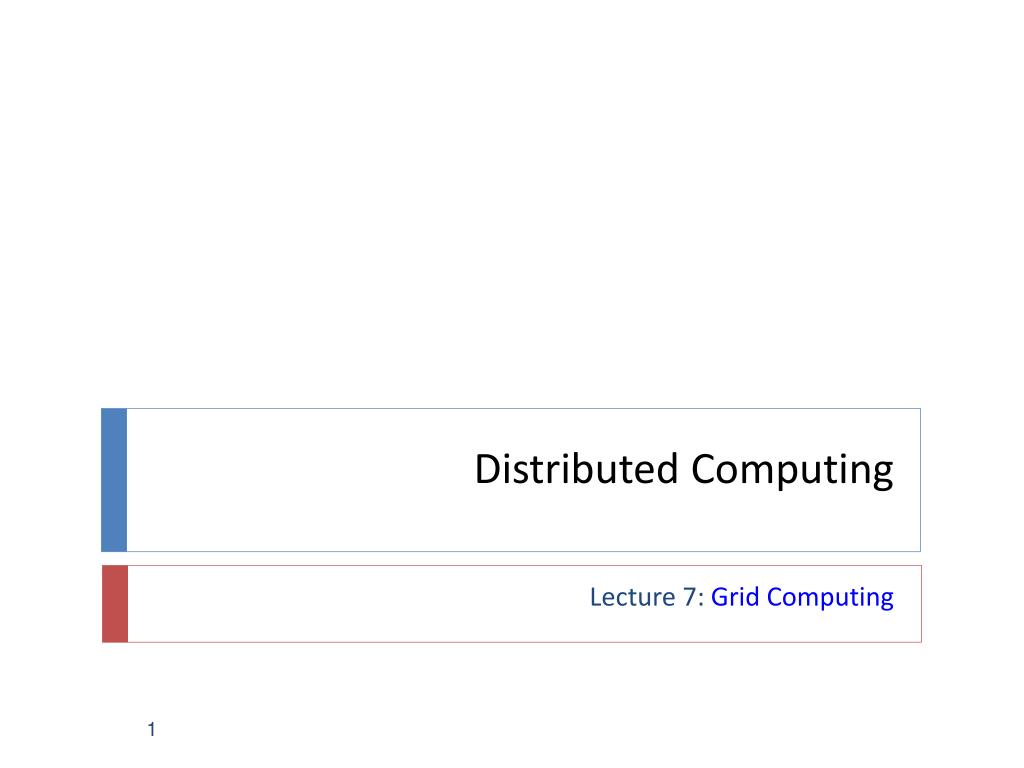Click the word 'Lecture' in the subtitle
This screenshot has height=768, width=1024.
coord(633,597)
